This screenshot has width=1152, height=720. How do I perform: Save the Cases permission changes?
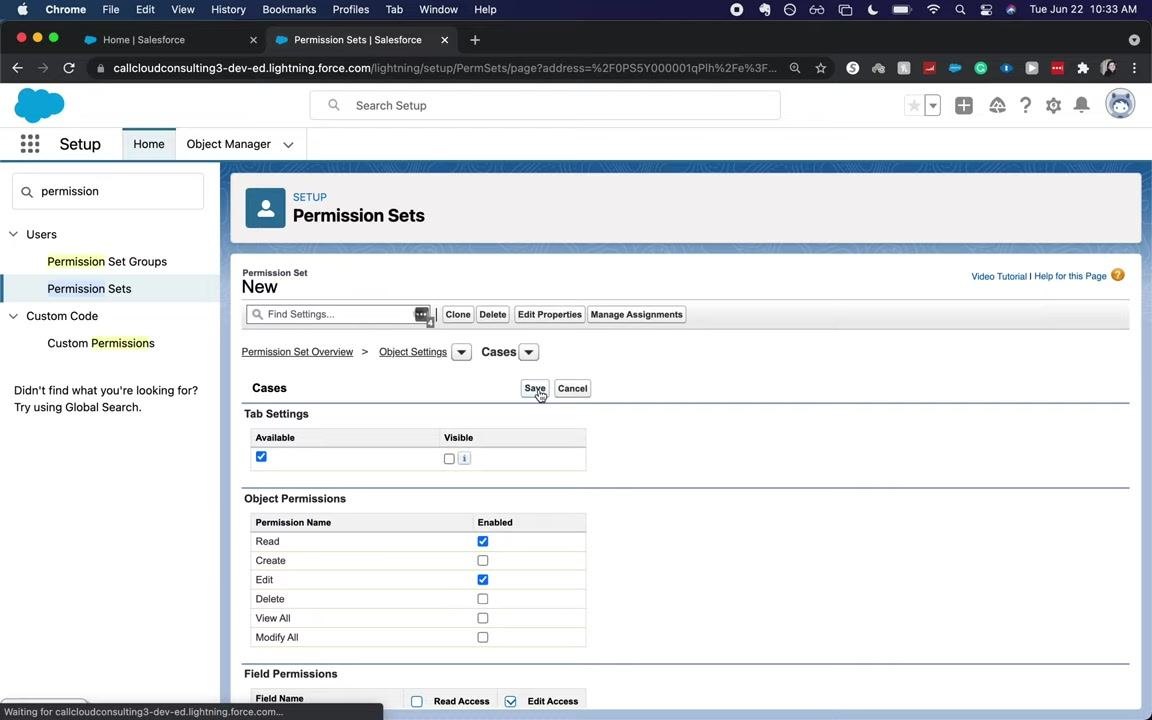534,388
